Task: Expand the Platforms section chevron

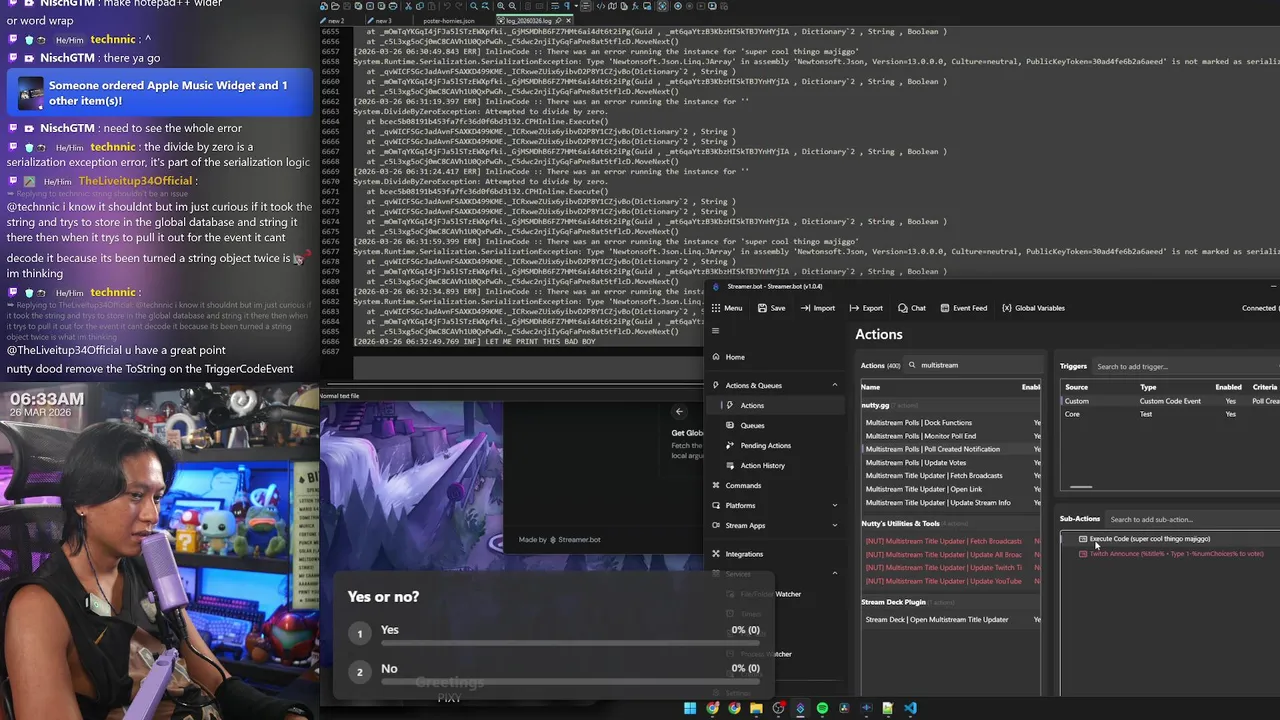Action: [835, 505]
